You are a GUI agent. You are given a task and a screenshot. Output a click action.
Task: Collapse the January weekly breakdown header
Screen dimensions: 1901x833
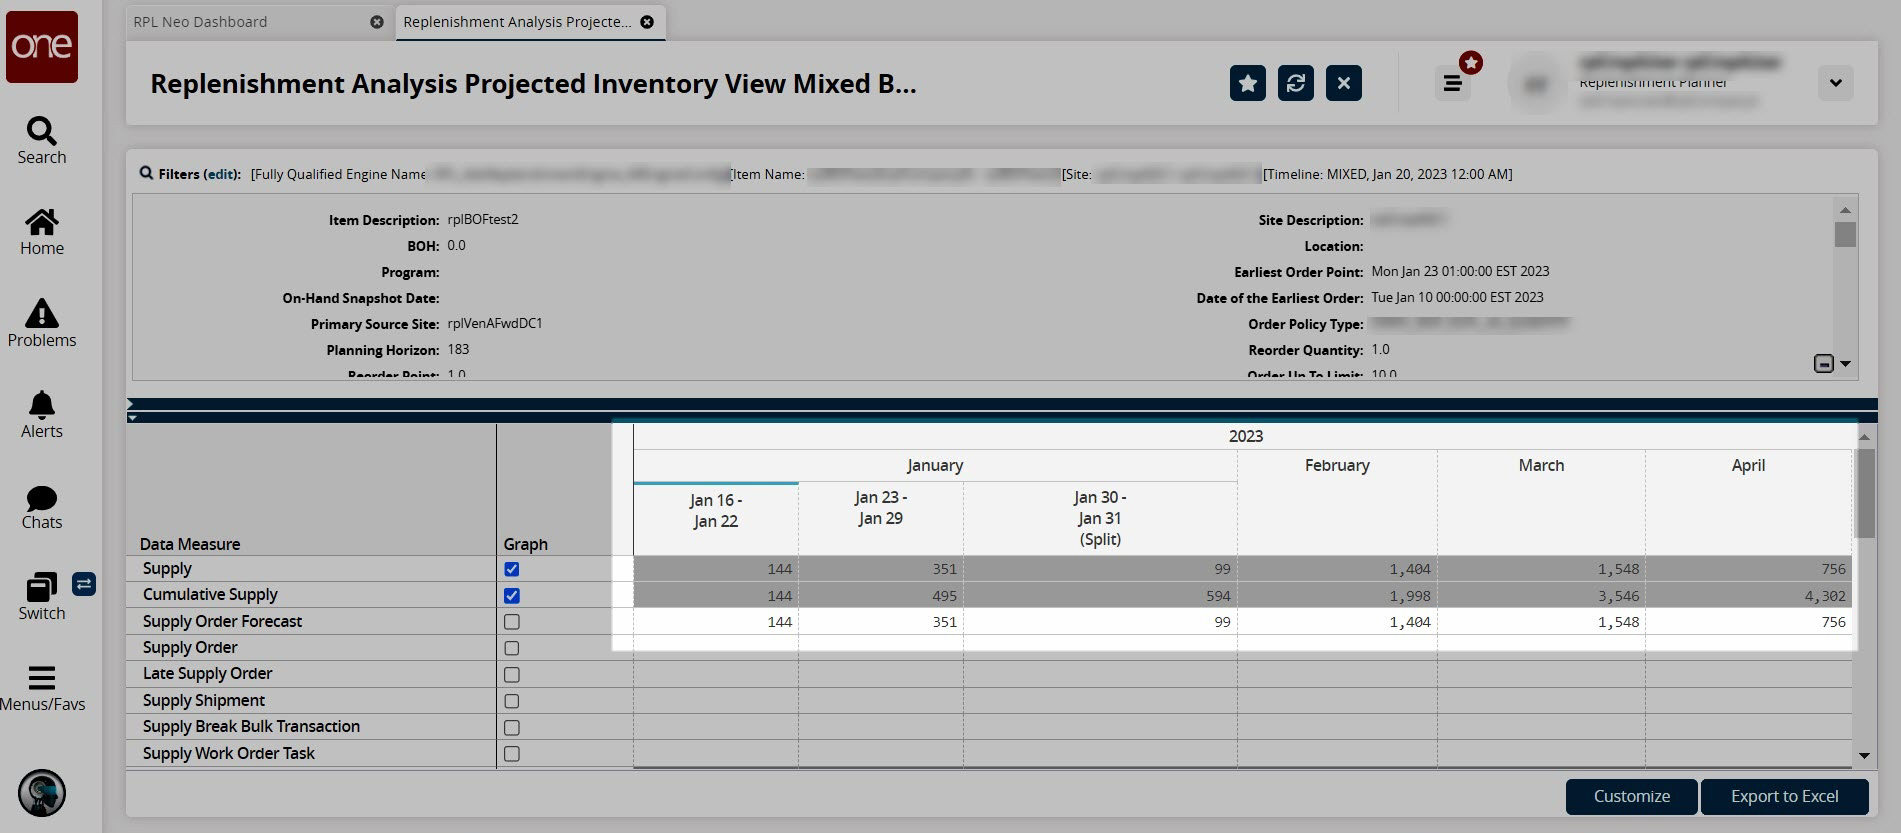934,465
